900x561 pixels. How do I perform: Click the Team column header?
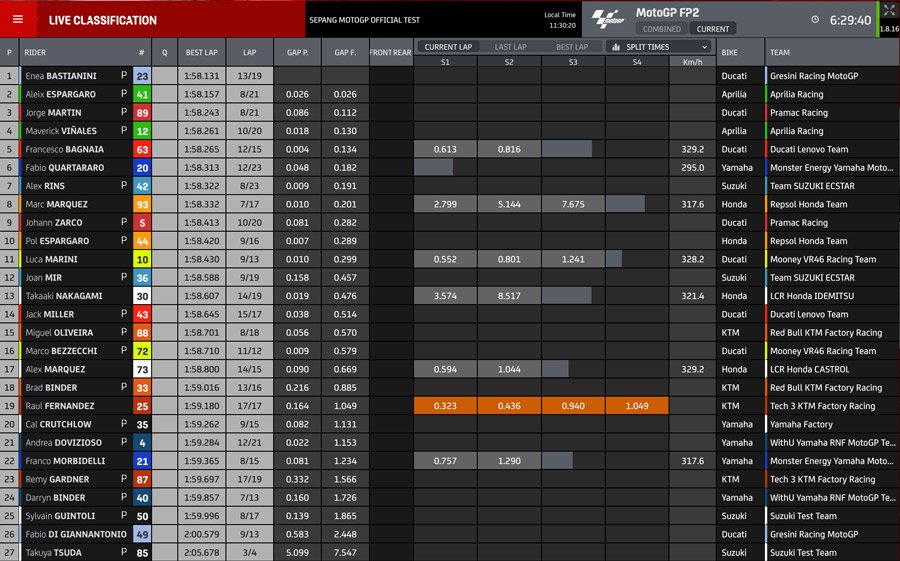coord(780,53)
